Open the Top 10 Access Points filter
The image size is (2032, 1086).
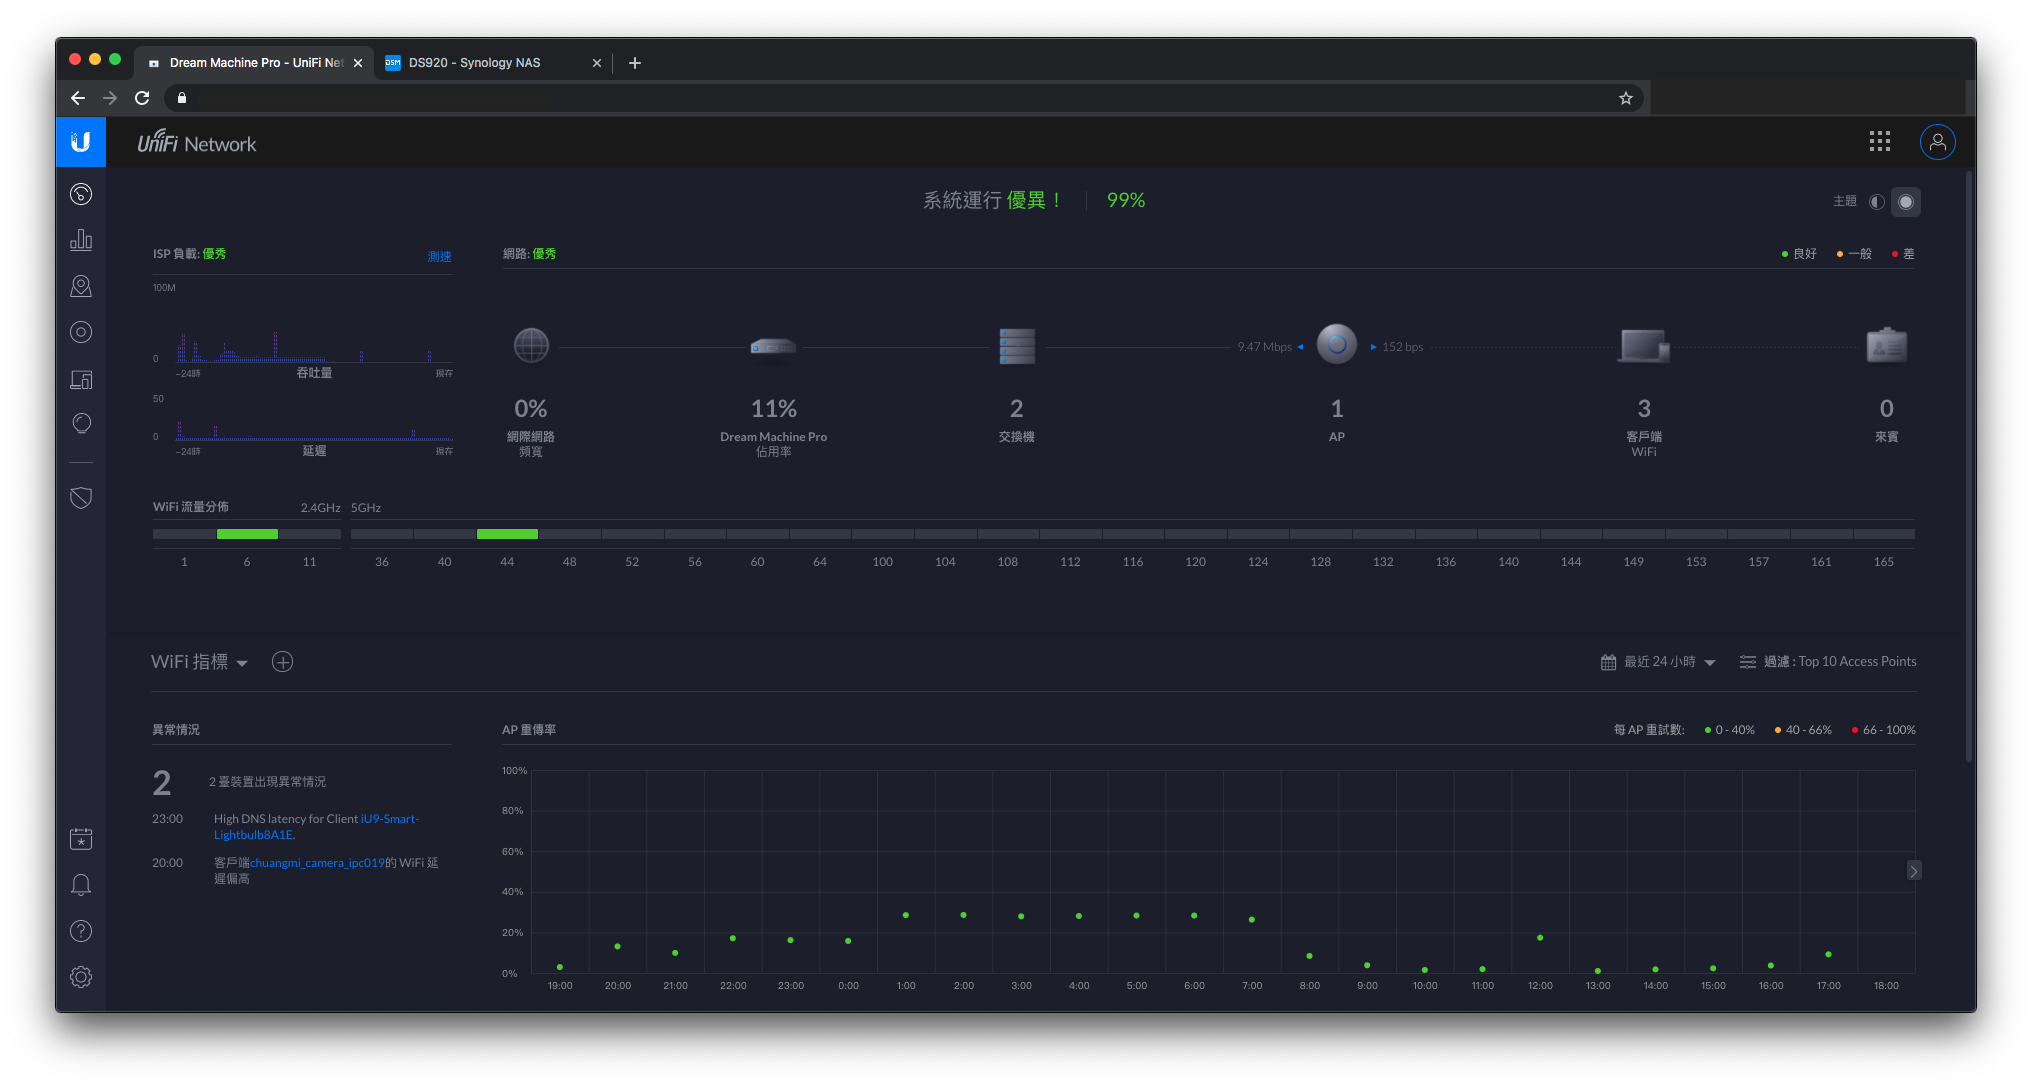(x=1828, y=662)
